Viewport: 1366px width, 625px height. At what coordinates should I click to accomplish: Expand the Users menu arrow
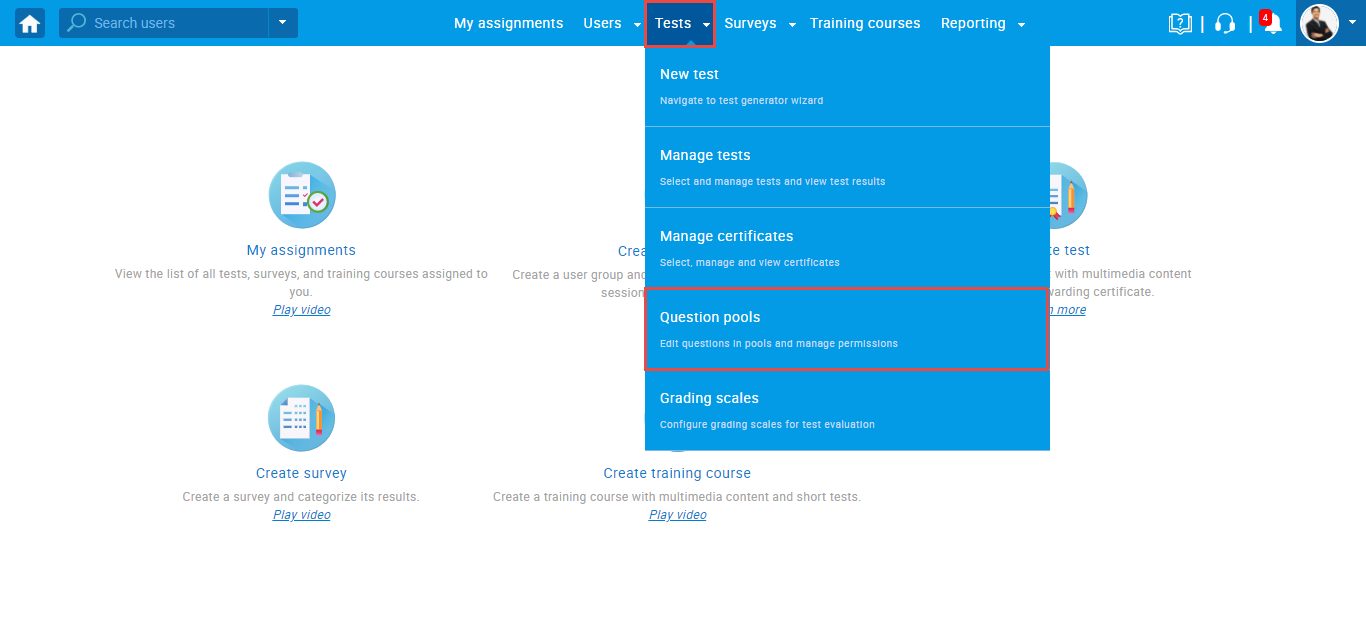click(637, 24)
